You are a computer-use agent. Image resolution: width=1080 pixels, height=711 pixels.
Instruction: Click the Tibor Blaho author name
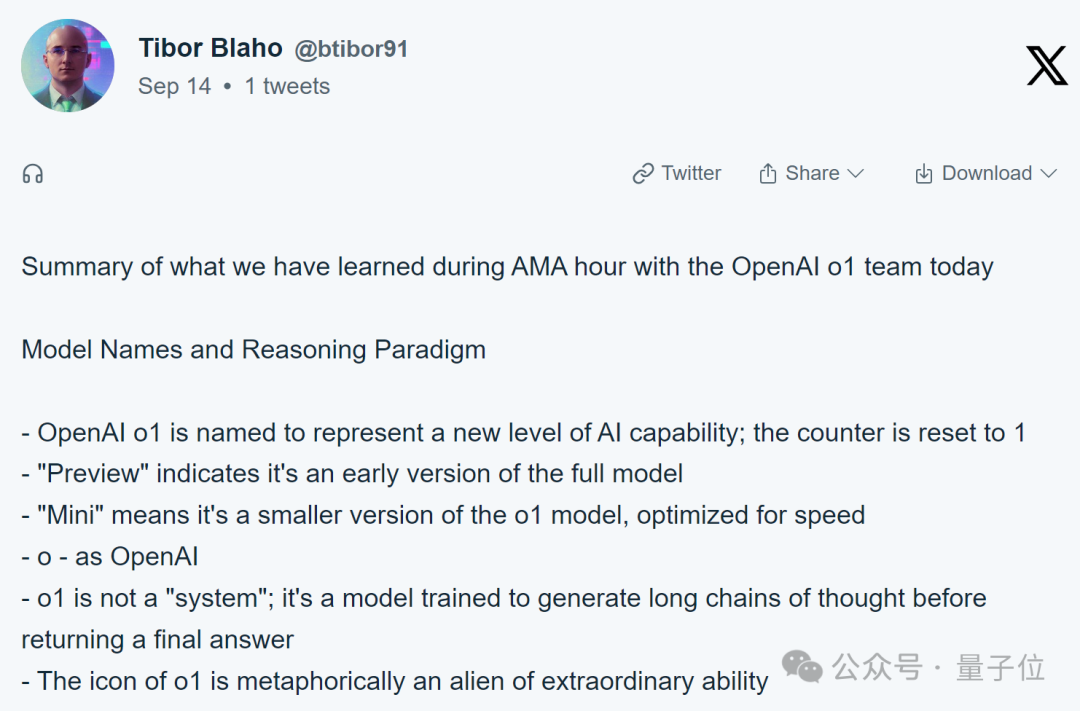click(x=210, y=48)
